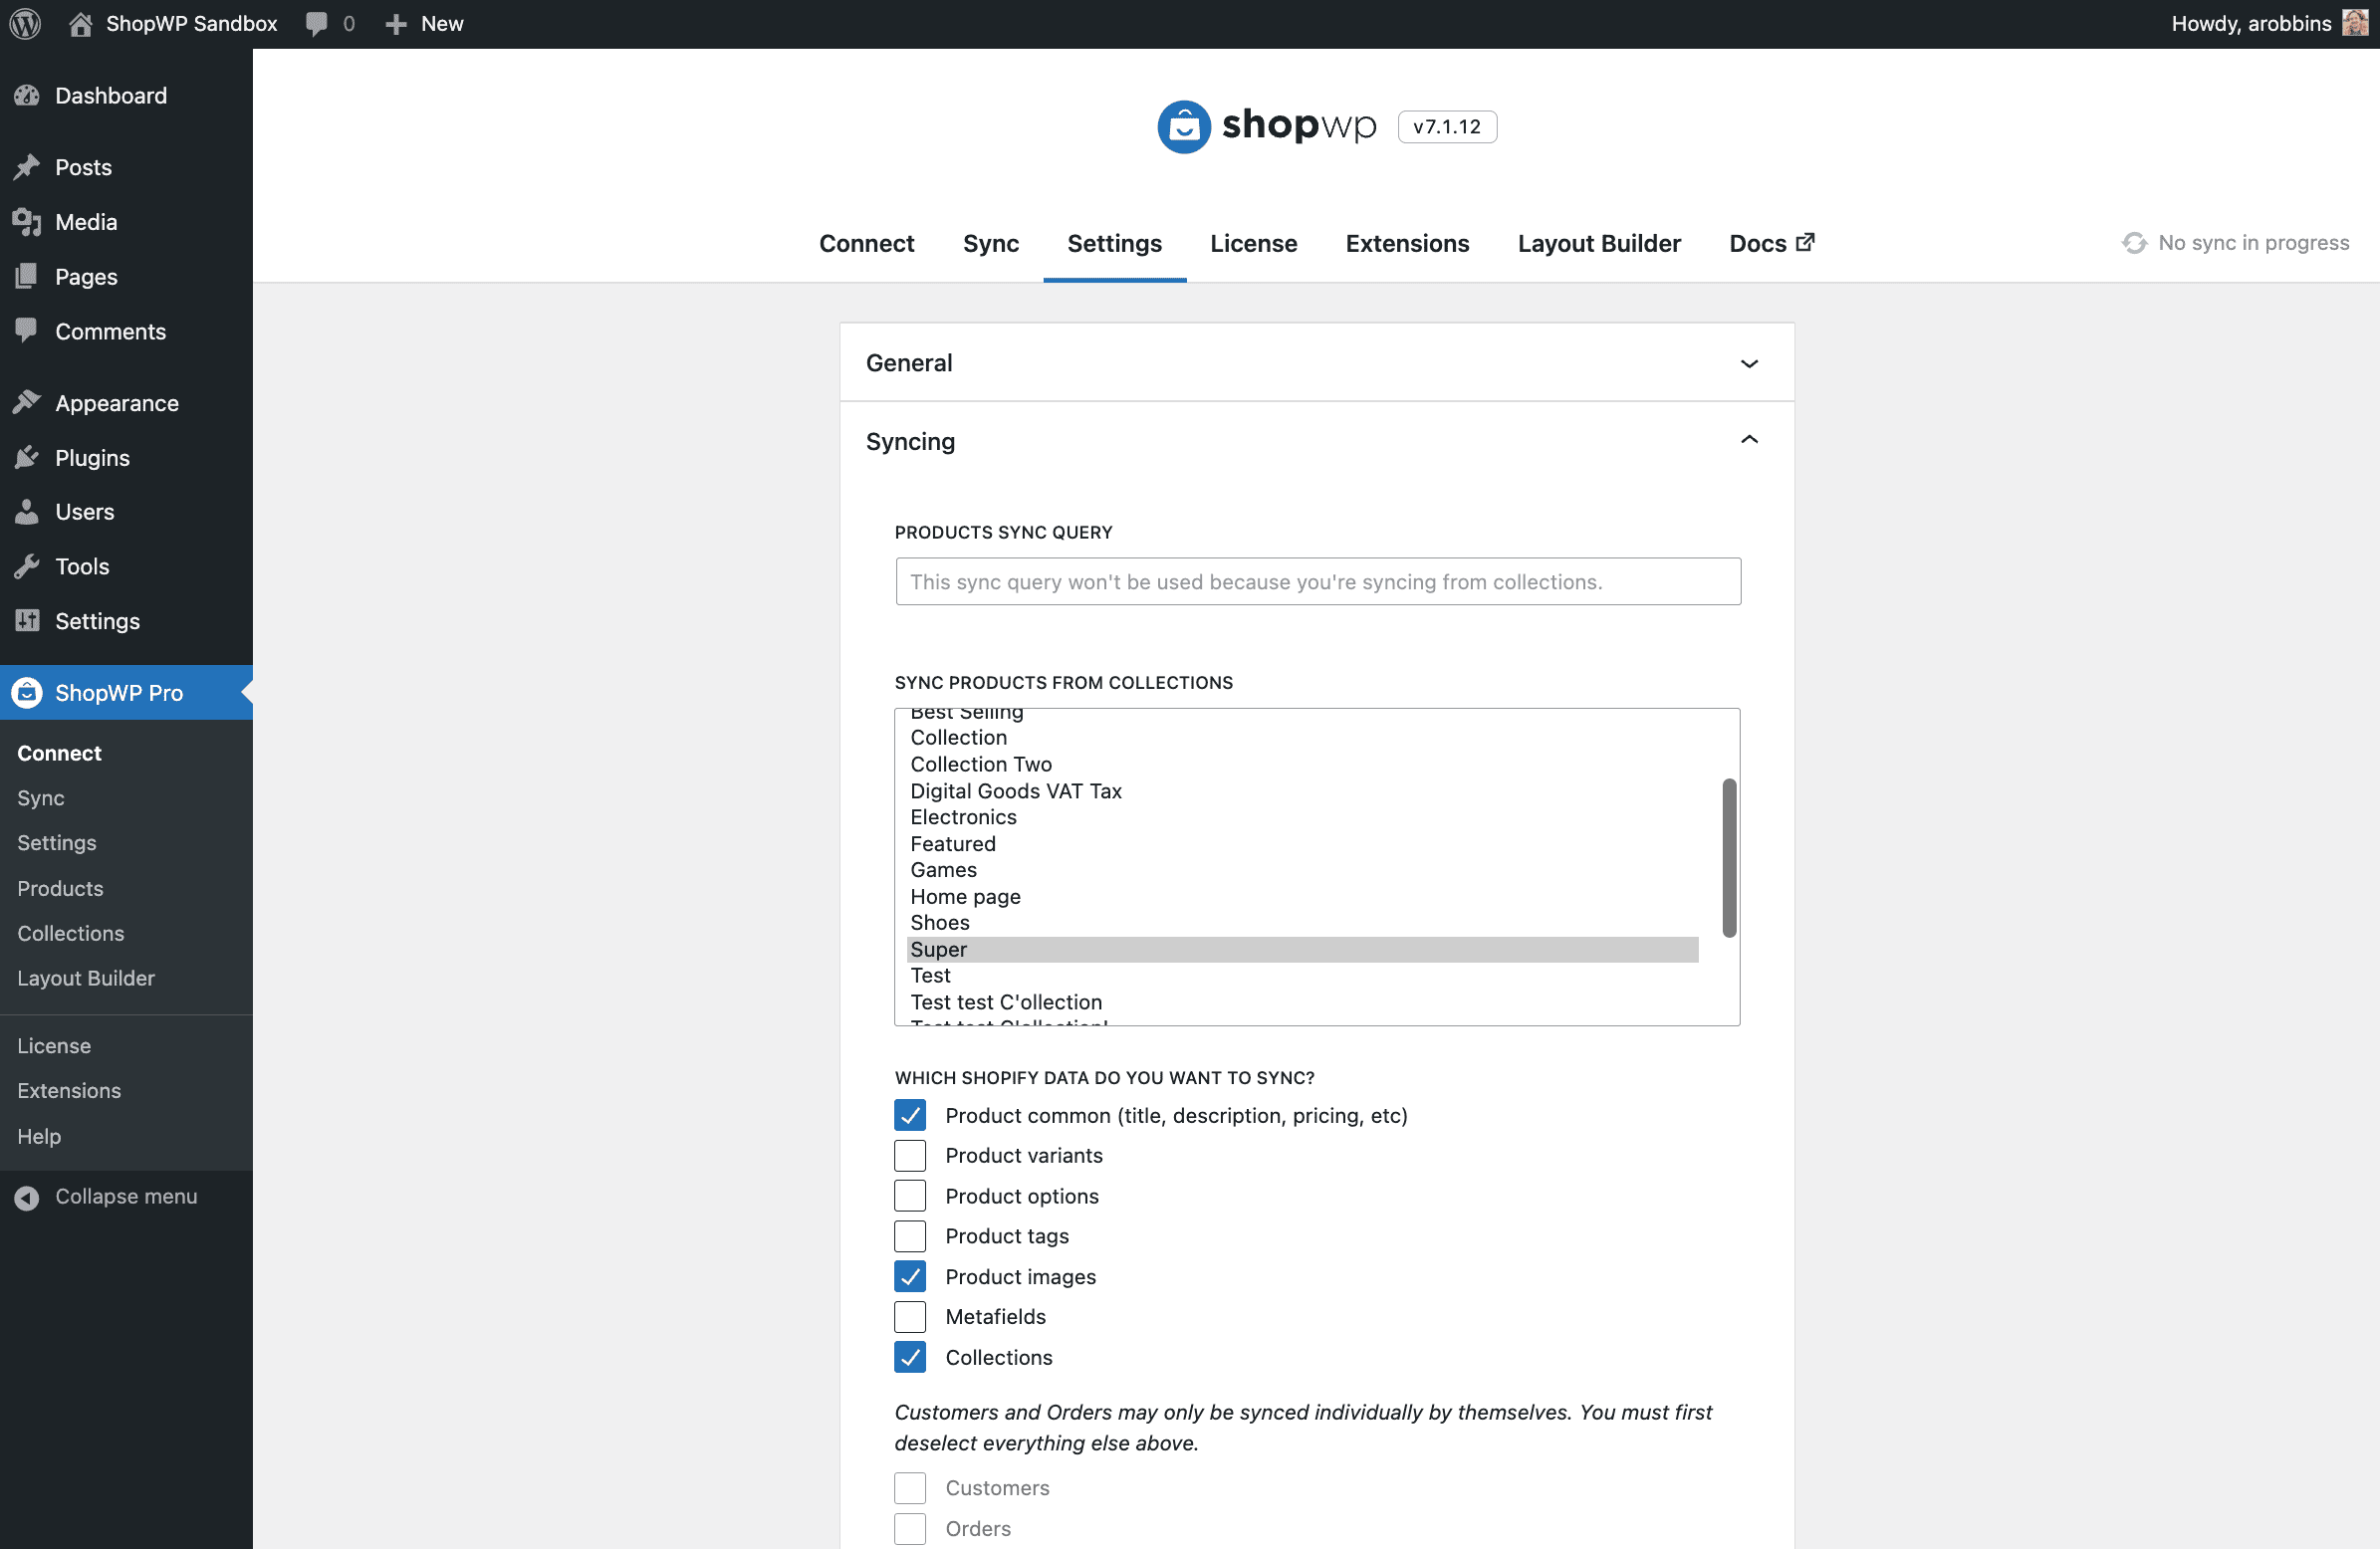
Task: Select Test test C'ollection in list
Action: point(1302,1002)
